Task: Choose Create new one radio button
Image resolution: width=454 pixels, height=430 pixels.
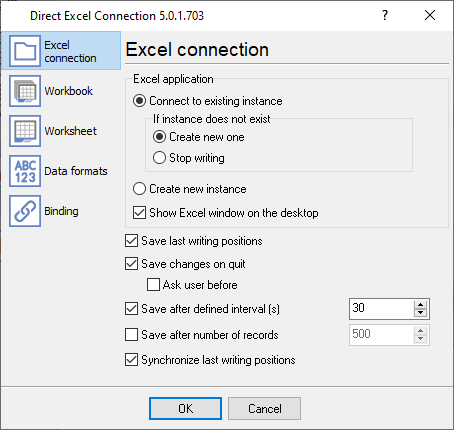Action: coord(159,137)
